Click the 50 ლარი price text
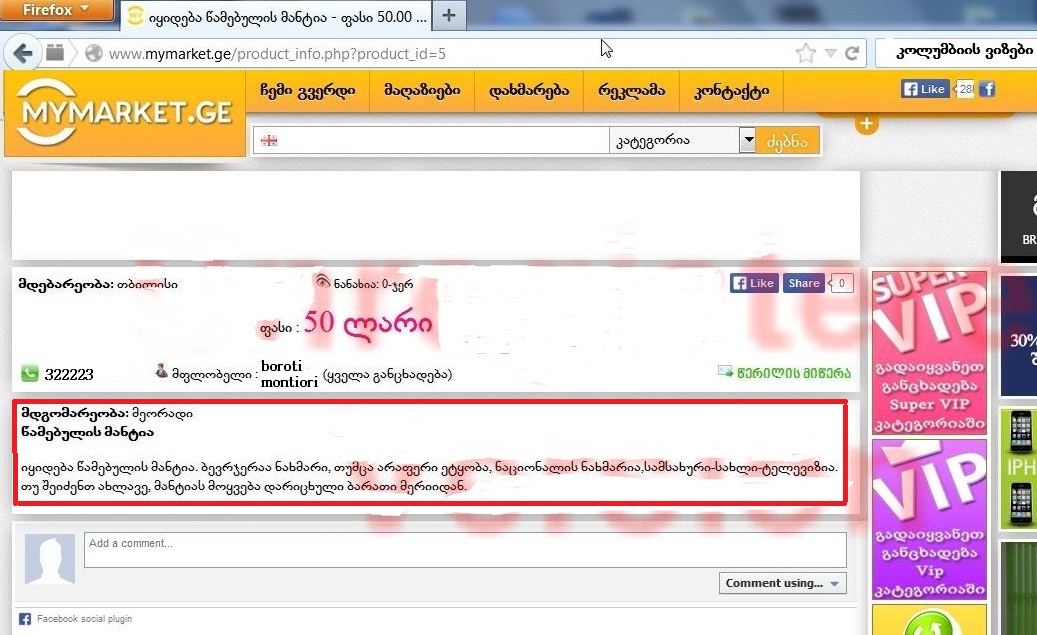1037x635 pixels. click(x=368, y=323)
